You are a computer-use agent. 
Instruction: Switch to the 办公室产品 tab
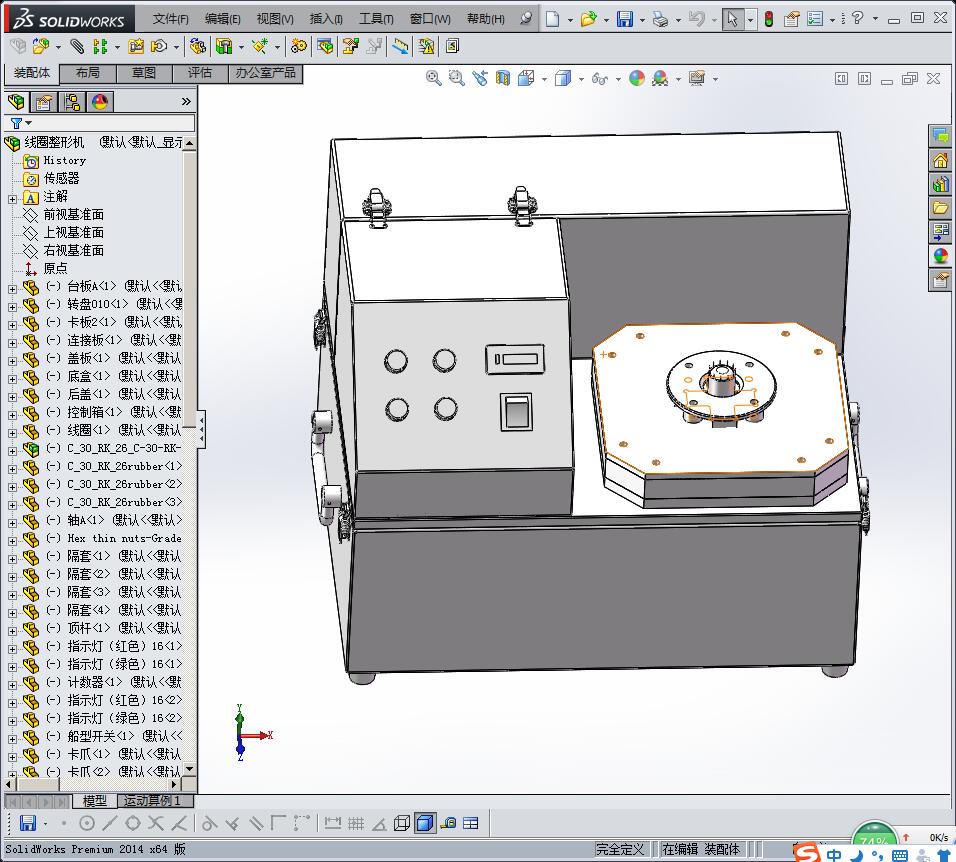(x=266, y=73)
